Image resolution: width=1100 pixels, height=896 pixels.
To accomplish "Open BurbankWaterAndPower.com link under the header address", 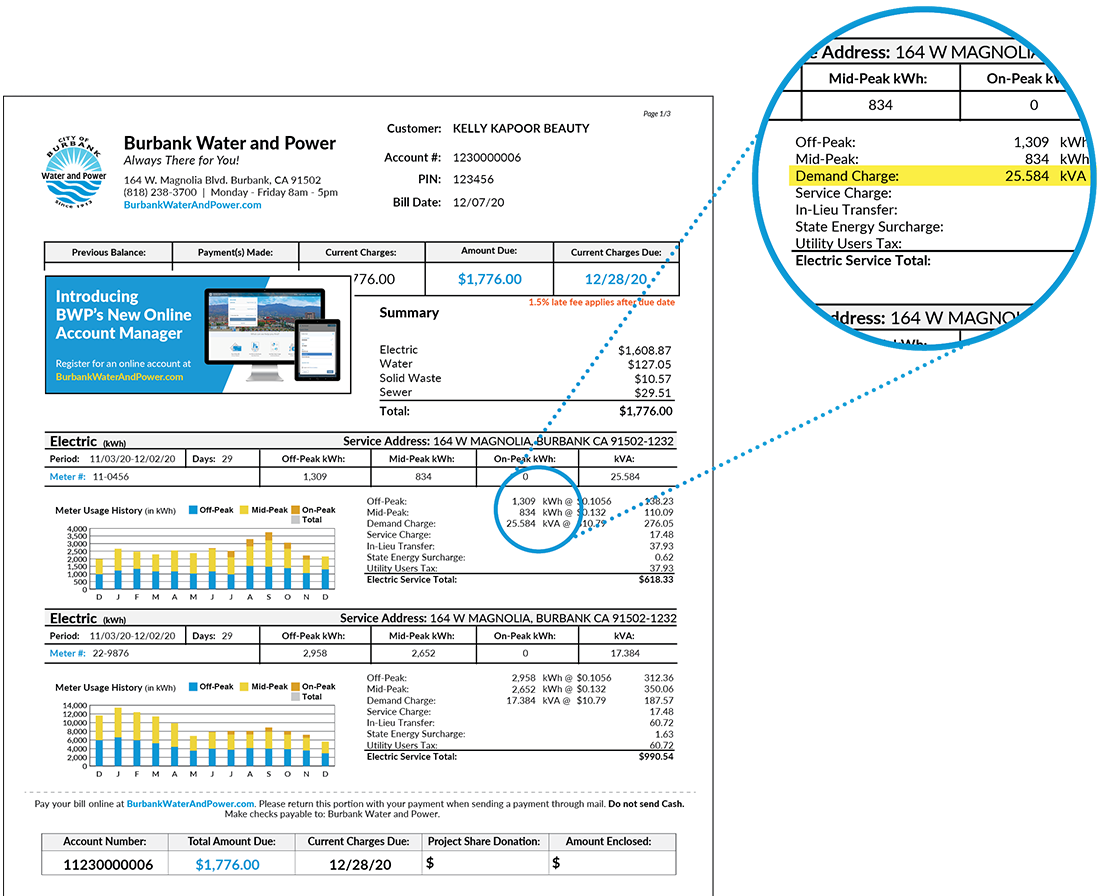I will [192, 205].
